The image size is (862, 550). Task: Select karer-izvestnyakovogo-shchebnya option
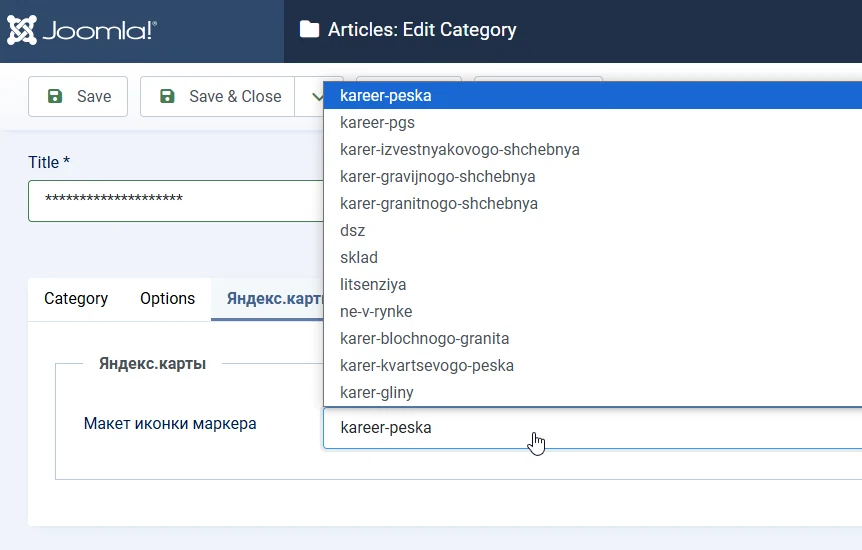[x=459, y=150]
